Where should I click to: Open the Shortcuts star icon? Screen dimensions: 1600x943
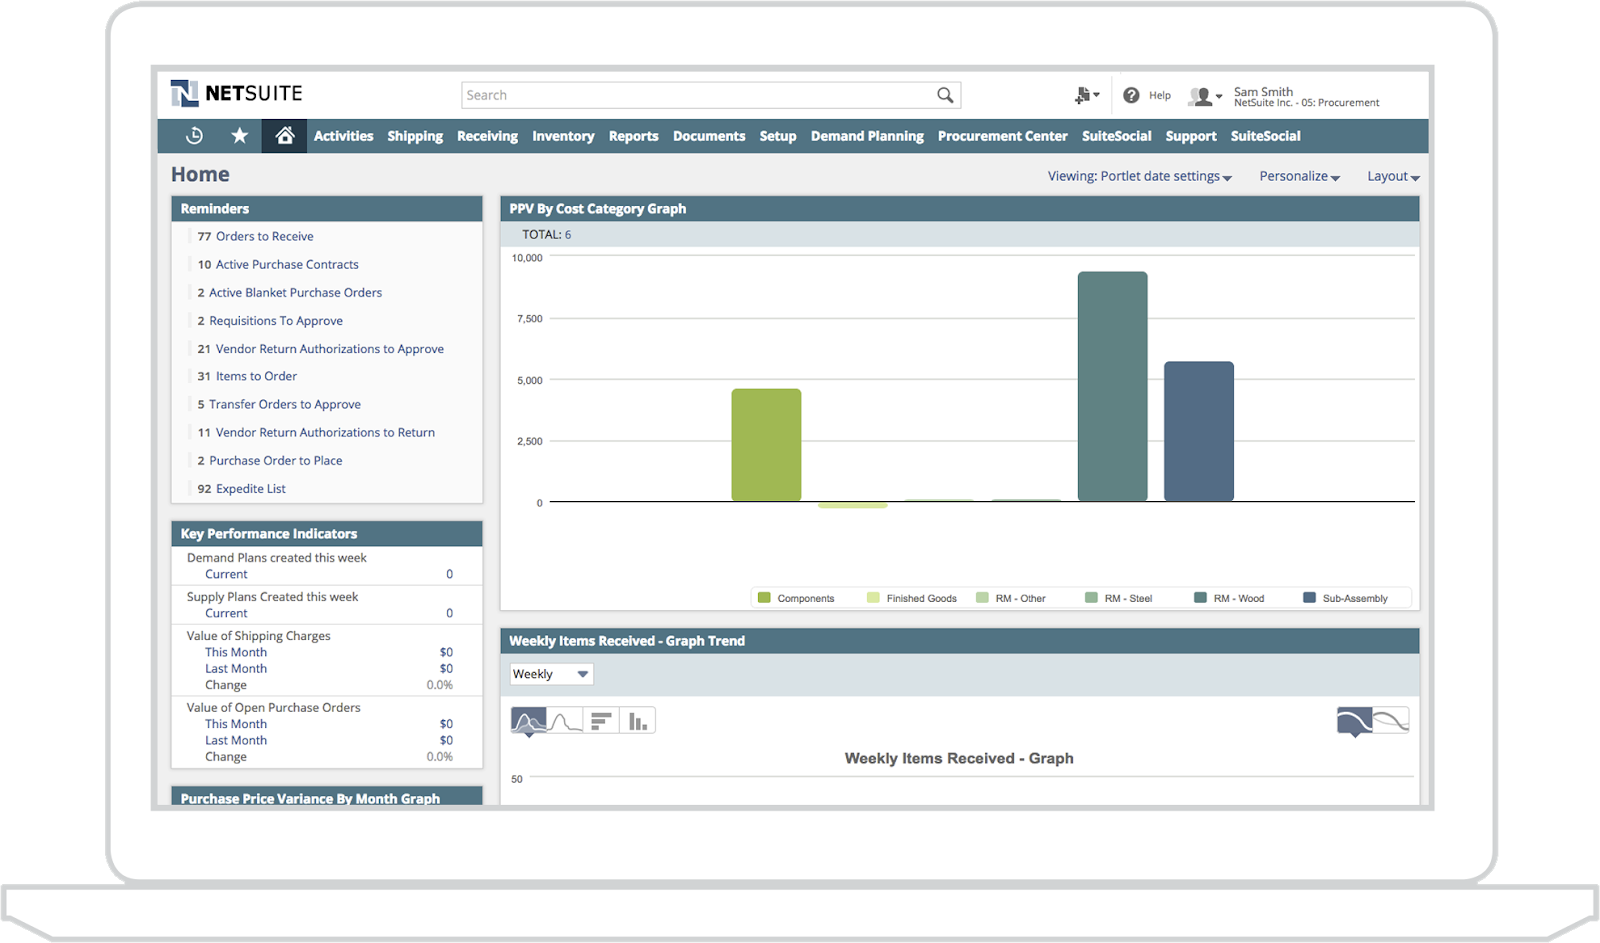(x=239, y=135)
